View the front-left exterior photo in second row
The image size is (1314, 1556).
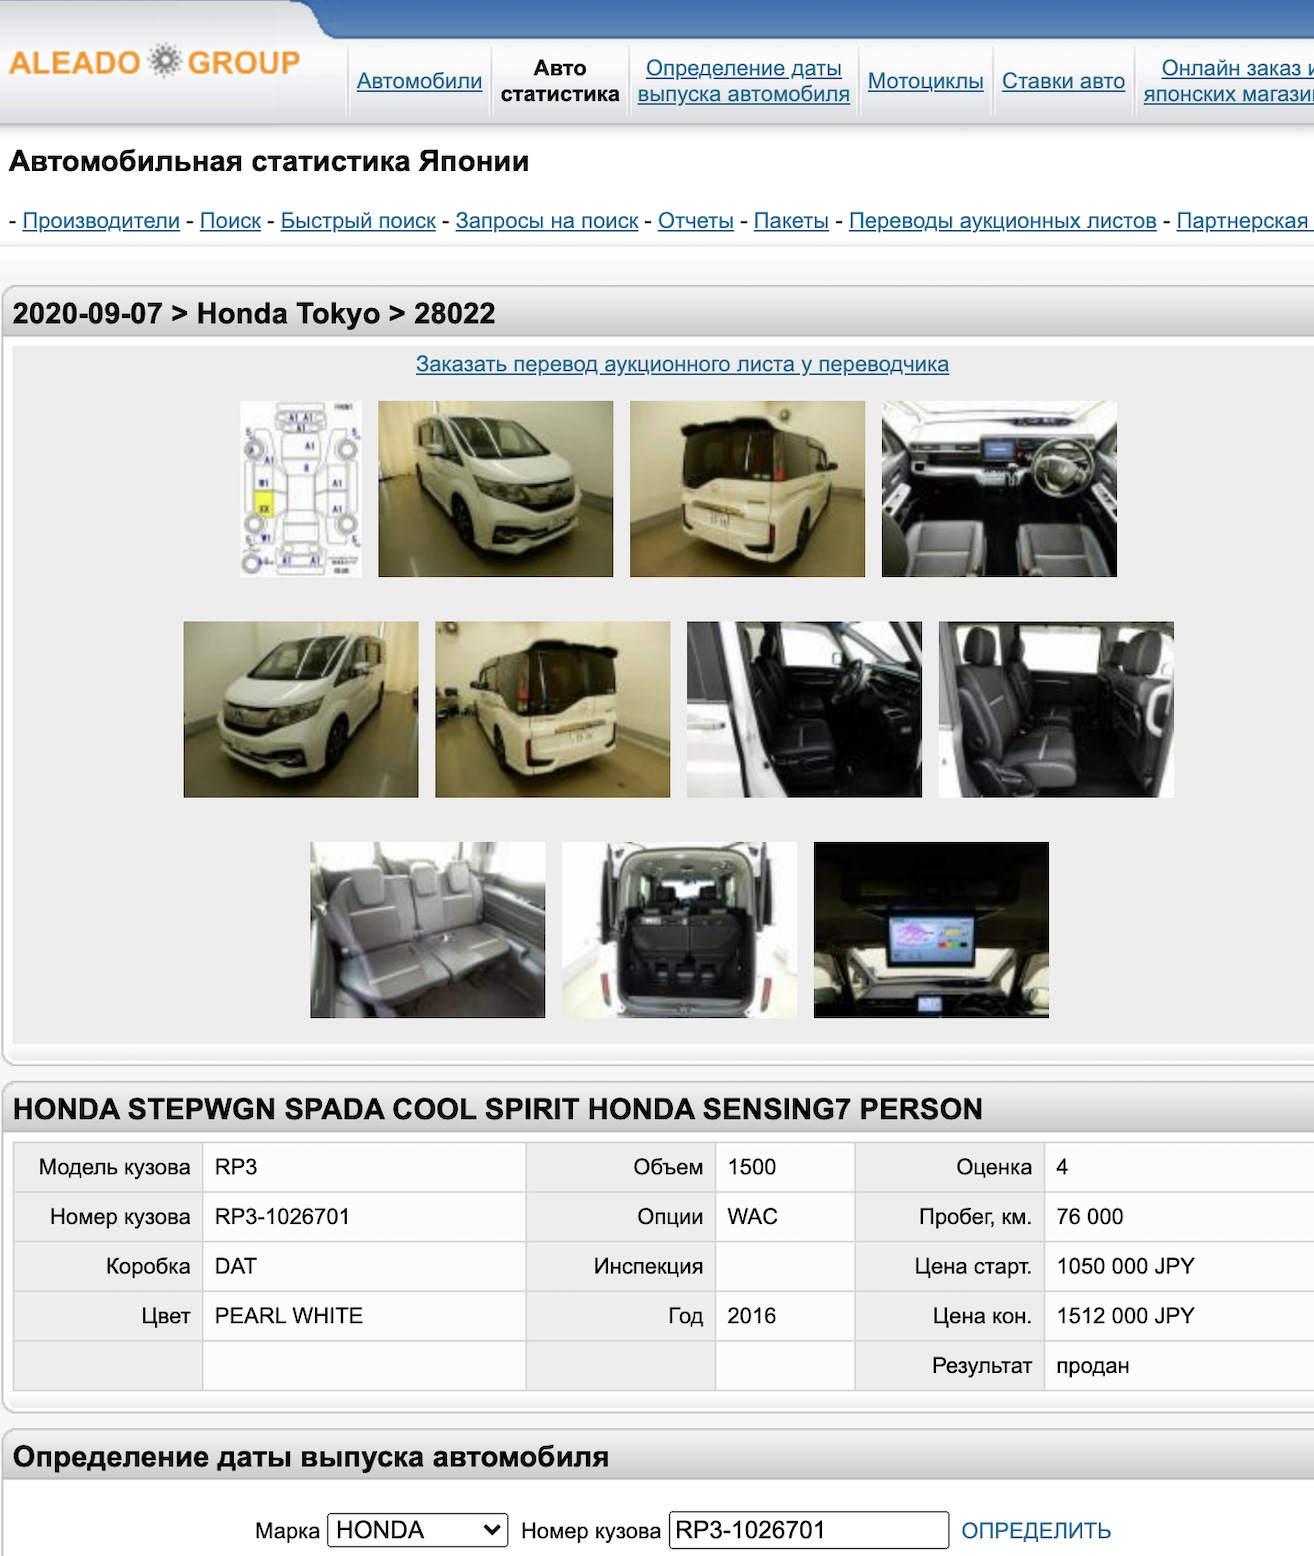point(301,709)
